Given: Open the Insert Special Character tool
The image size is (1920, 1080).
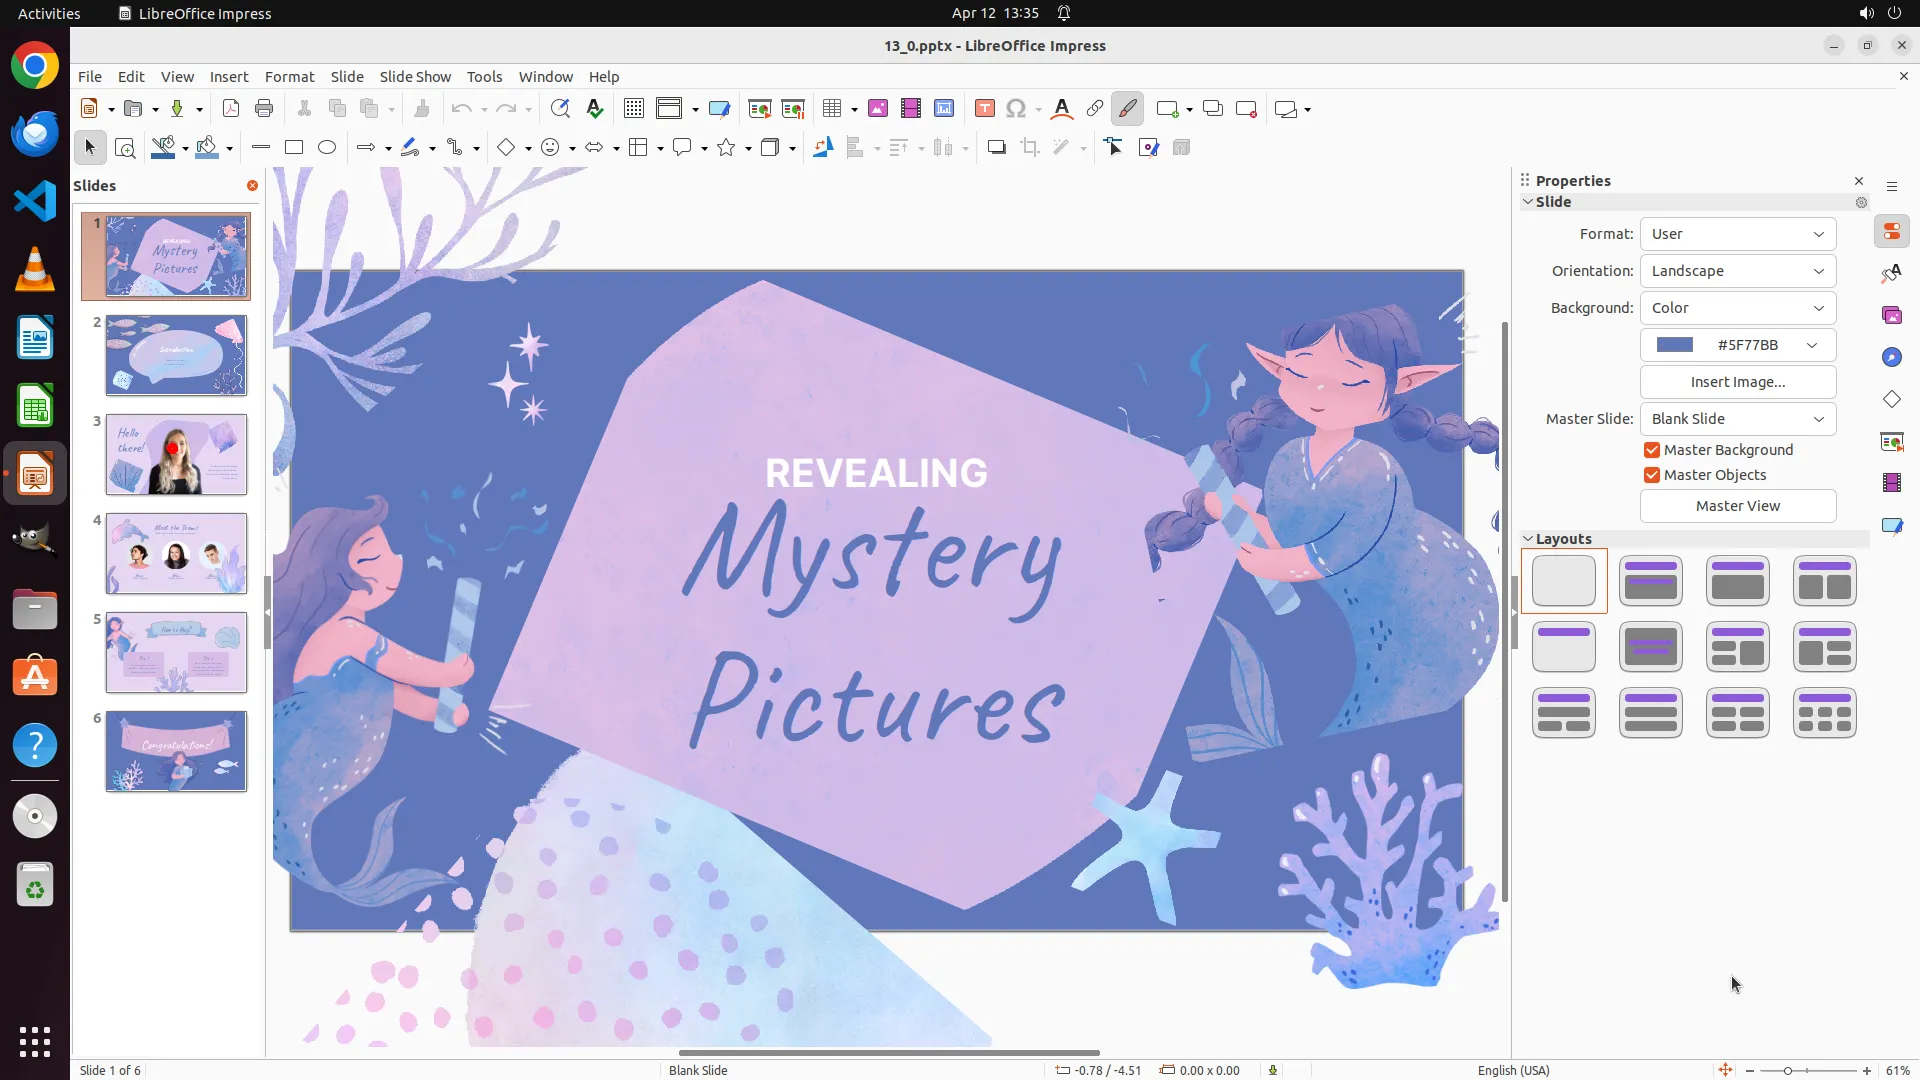Looking at the screenshot, I should 1016,109.
